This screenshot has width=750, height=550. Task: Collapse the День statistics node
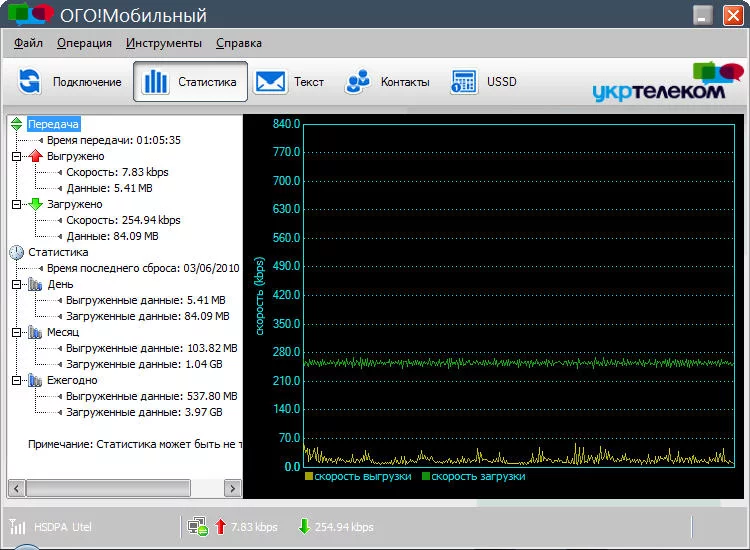16,284
